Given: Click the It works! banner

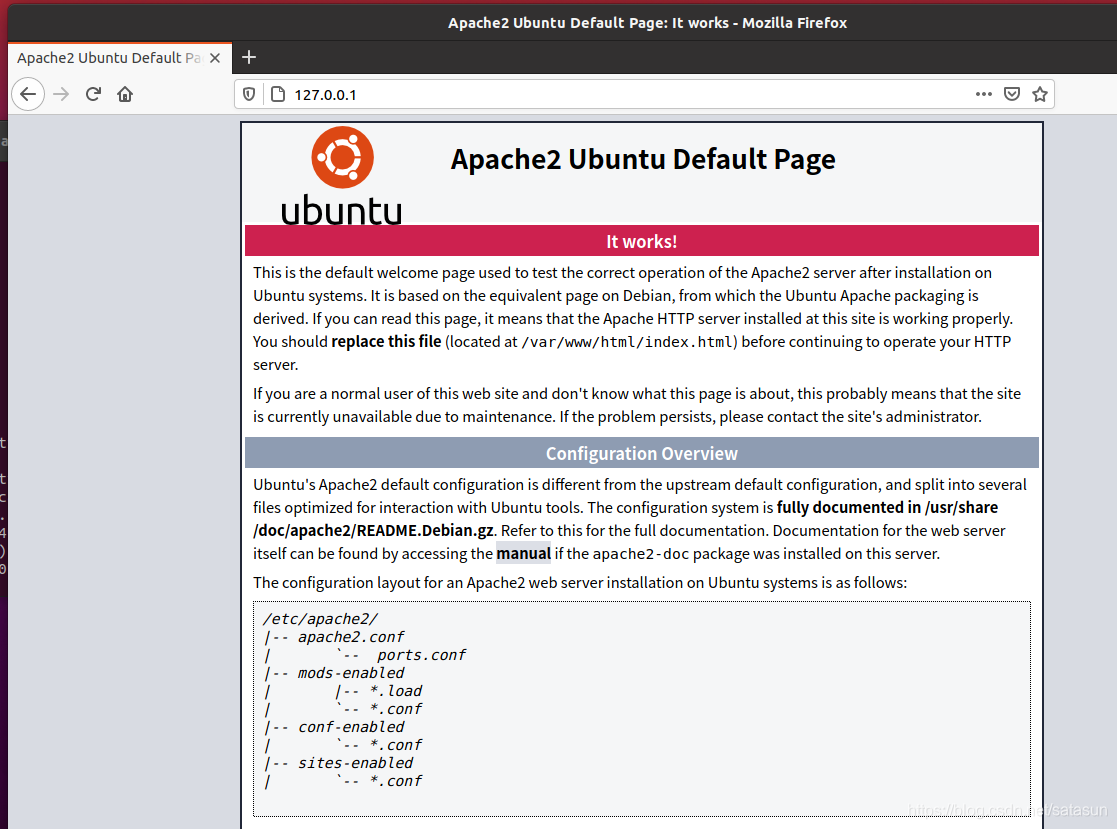Looking at the screenshot, I should click(x=642, y=241).
